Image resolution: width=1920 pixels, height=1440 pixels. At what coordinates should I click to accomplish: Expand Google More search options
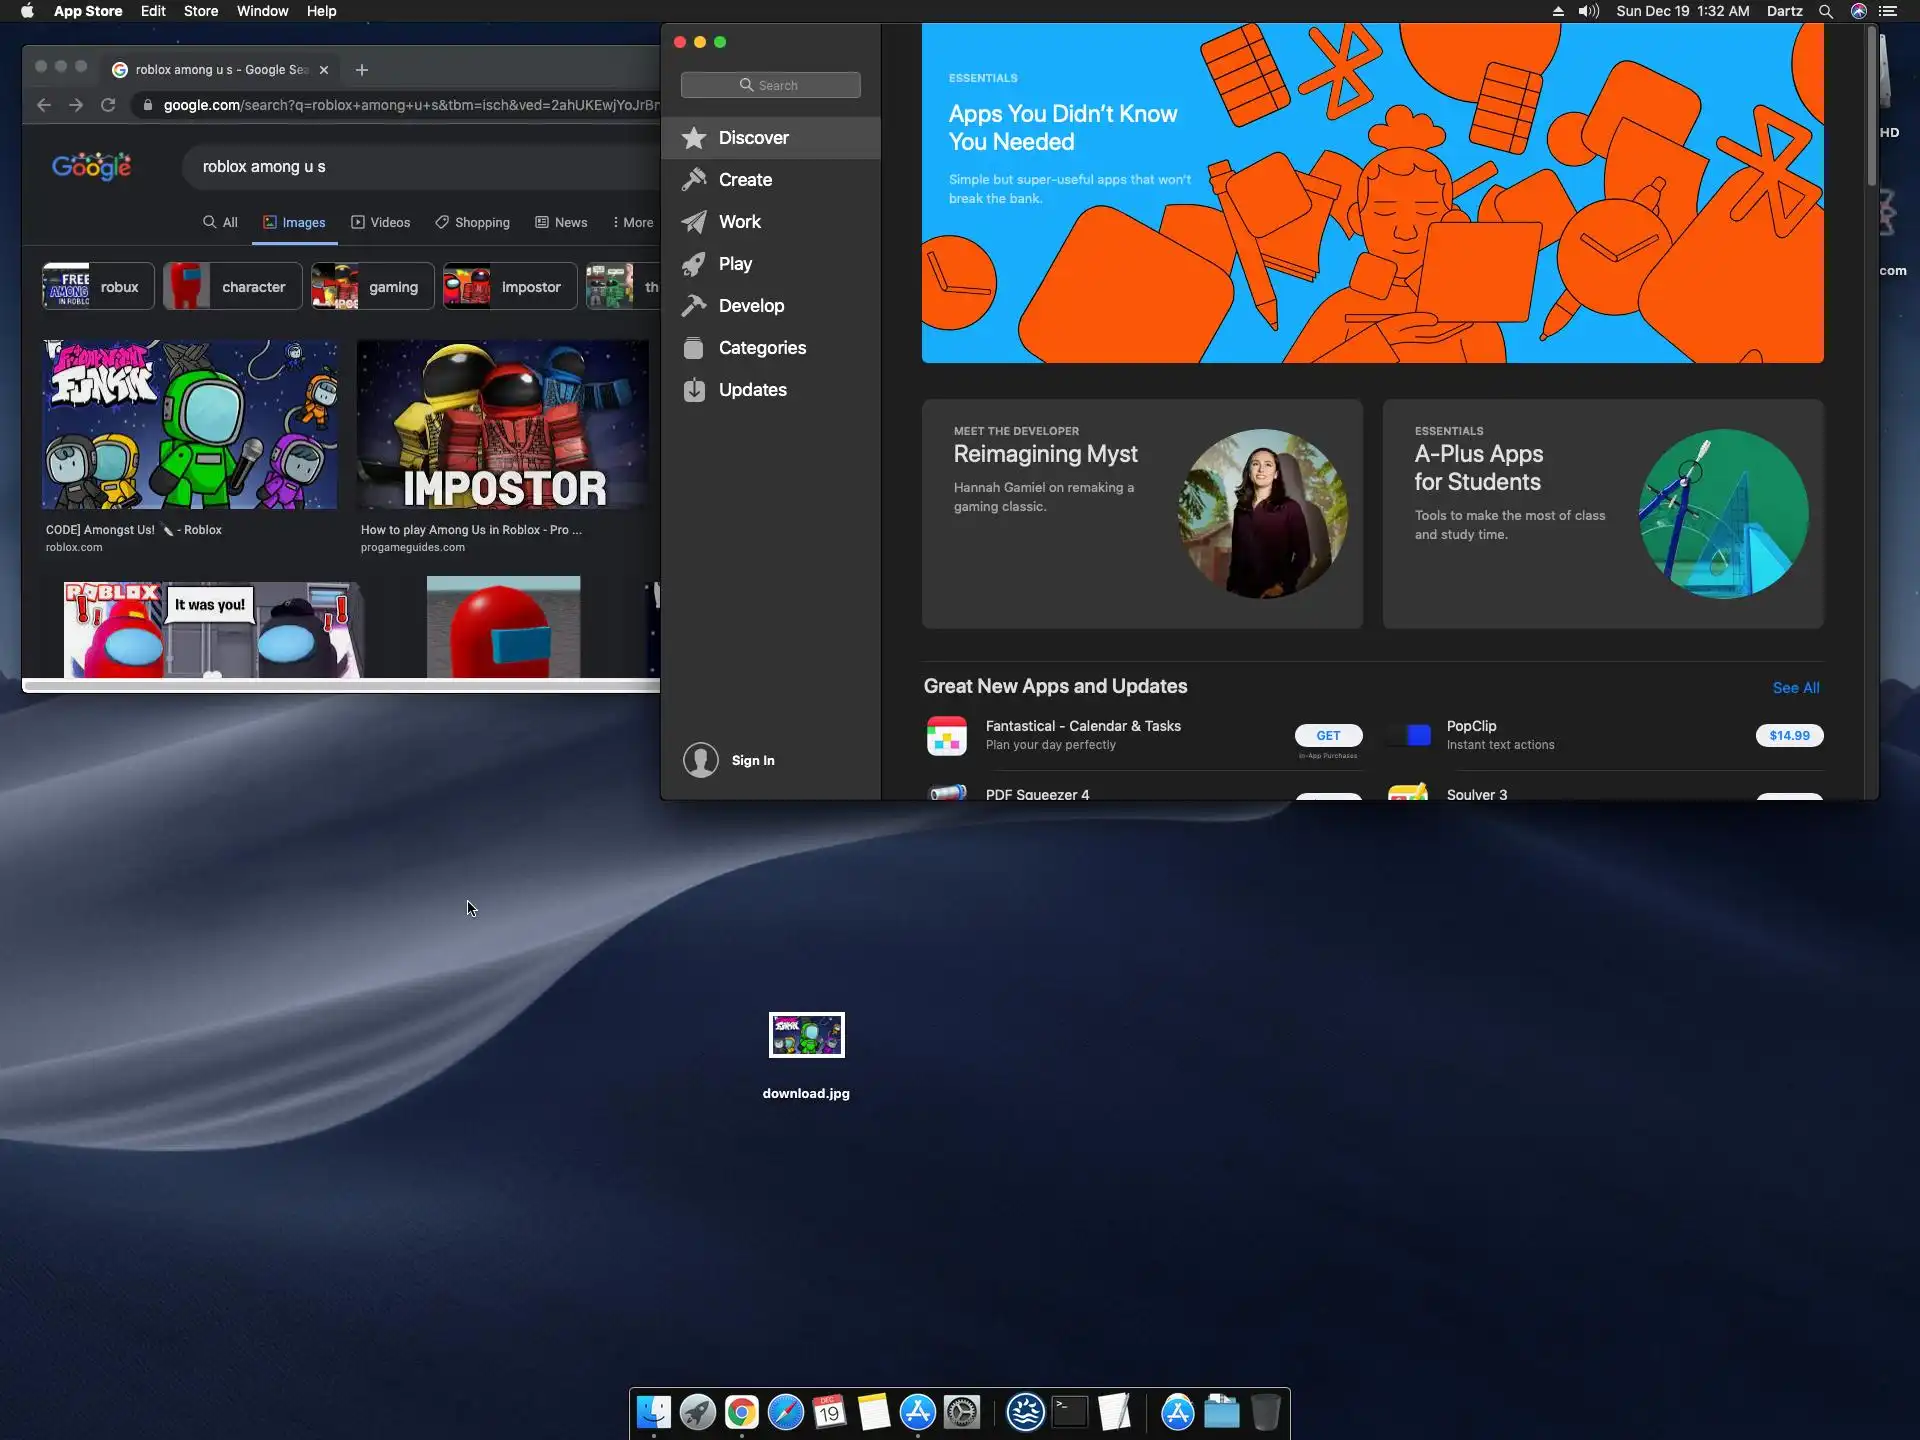[x=633, y=222]
